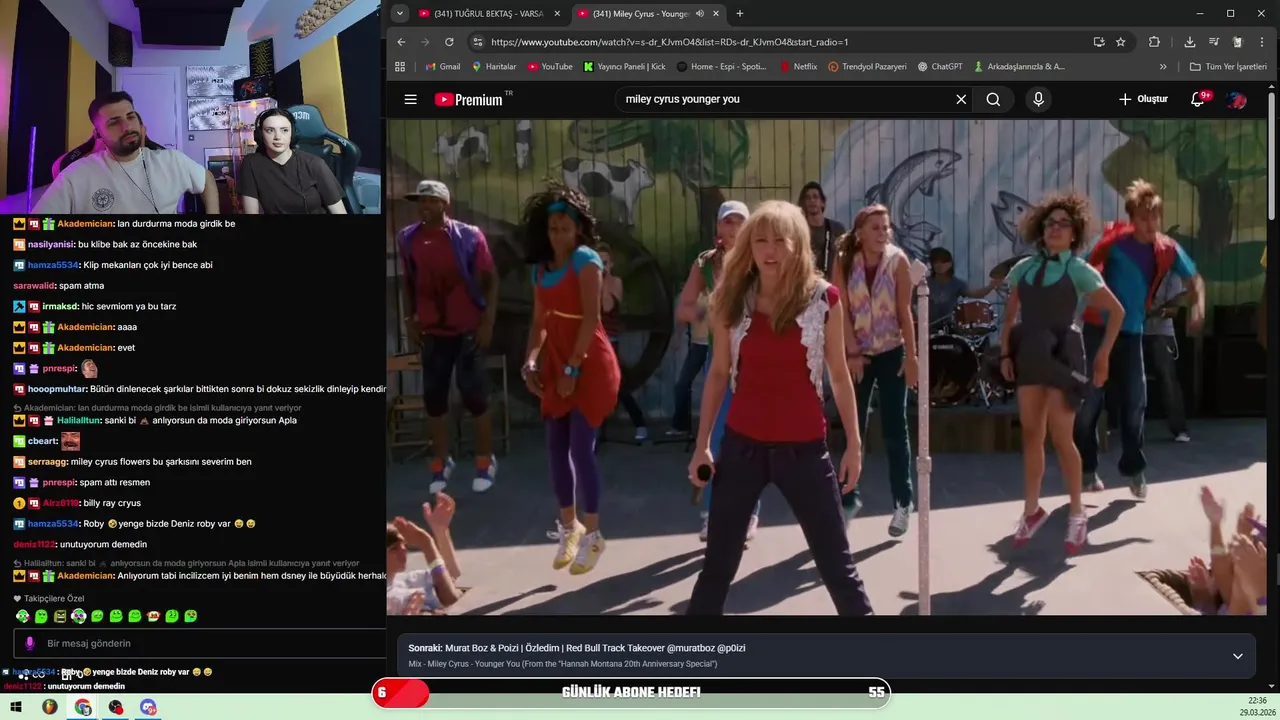Click username serraagg in chat

(x=47, y=462)
